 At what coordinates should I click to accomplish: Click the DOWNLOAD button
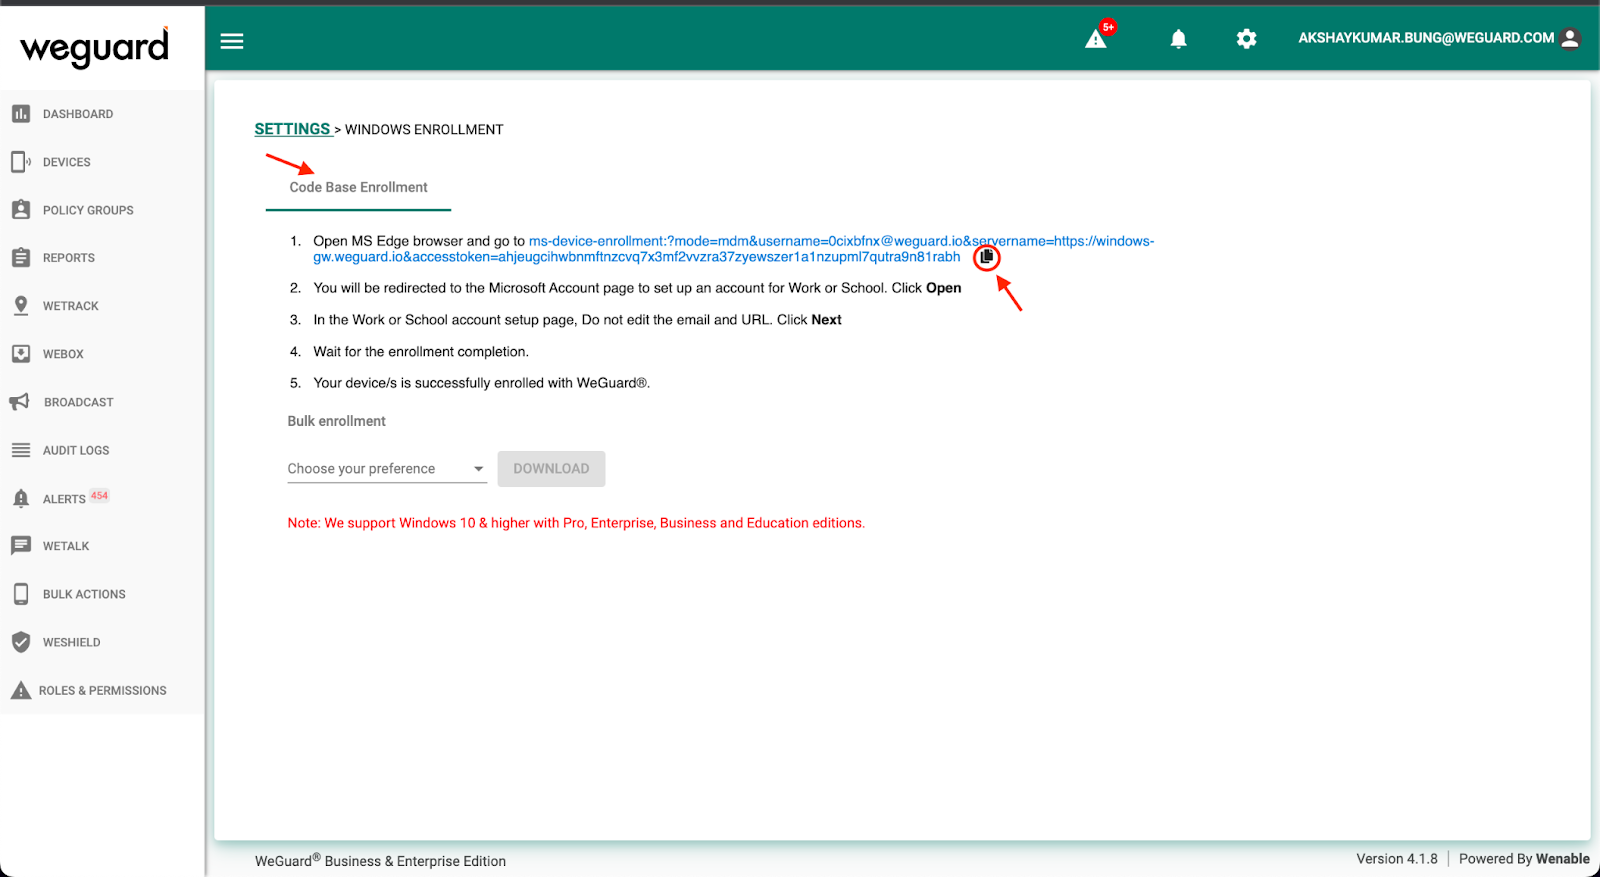point(551,469)
